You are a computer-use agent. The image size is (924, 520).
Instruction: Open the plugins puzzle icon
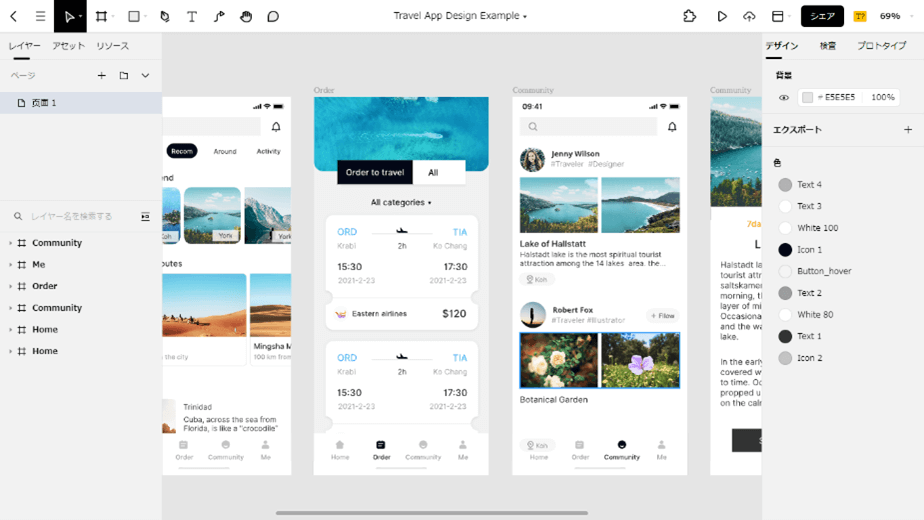coord(689,16)
